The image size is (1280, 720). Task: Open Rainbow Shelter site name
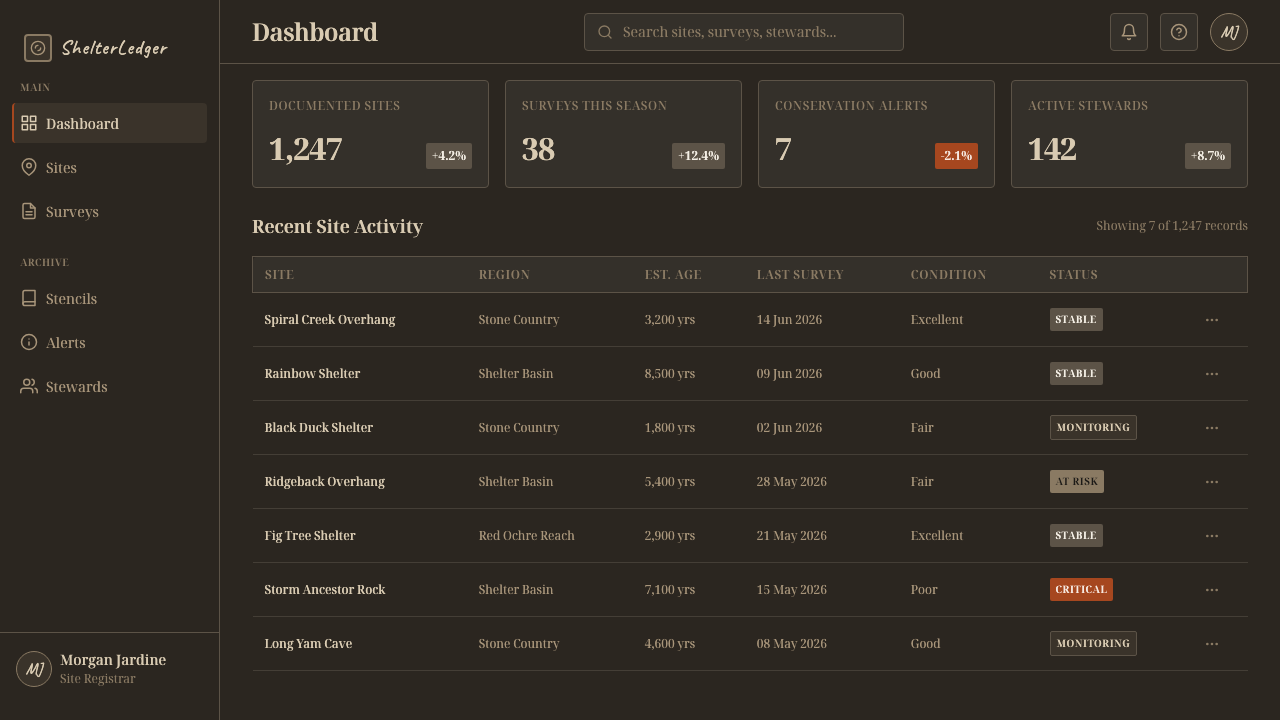312,374
